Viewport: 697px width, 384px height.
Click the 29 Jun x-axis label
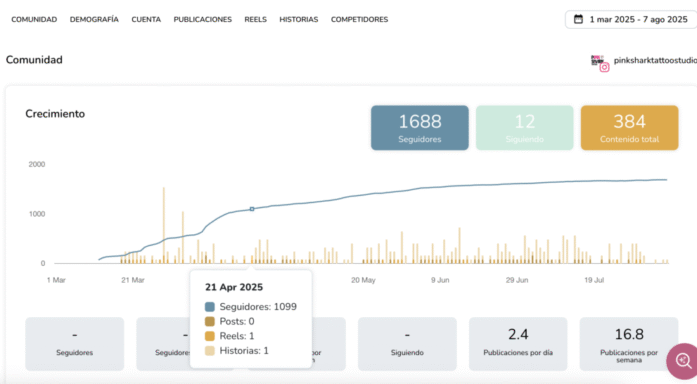517,280
